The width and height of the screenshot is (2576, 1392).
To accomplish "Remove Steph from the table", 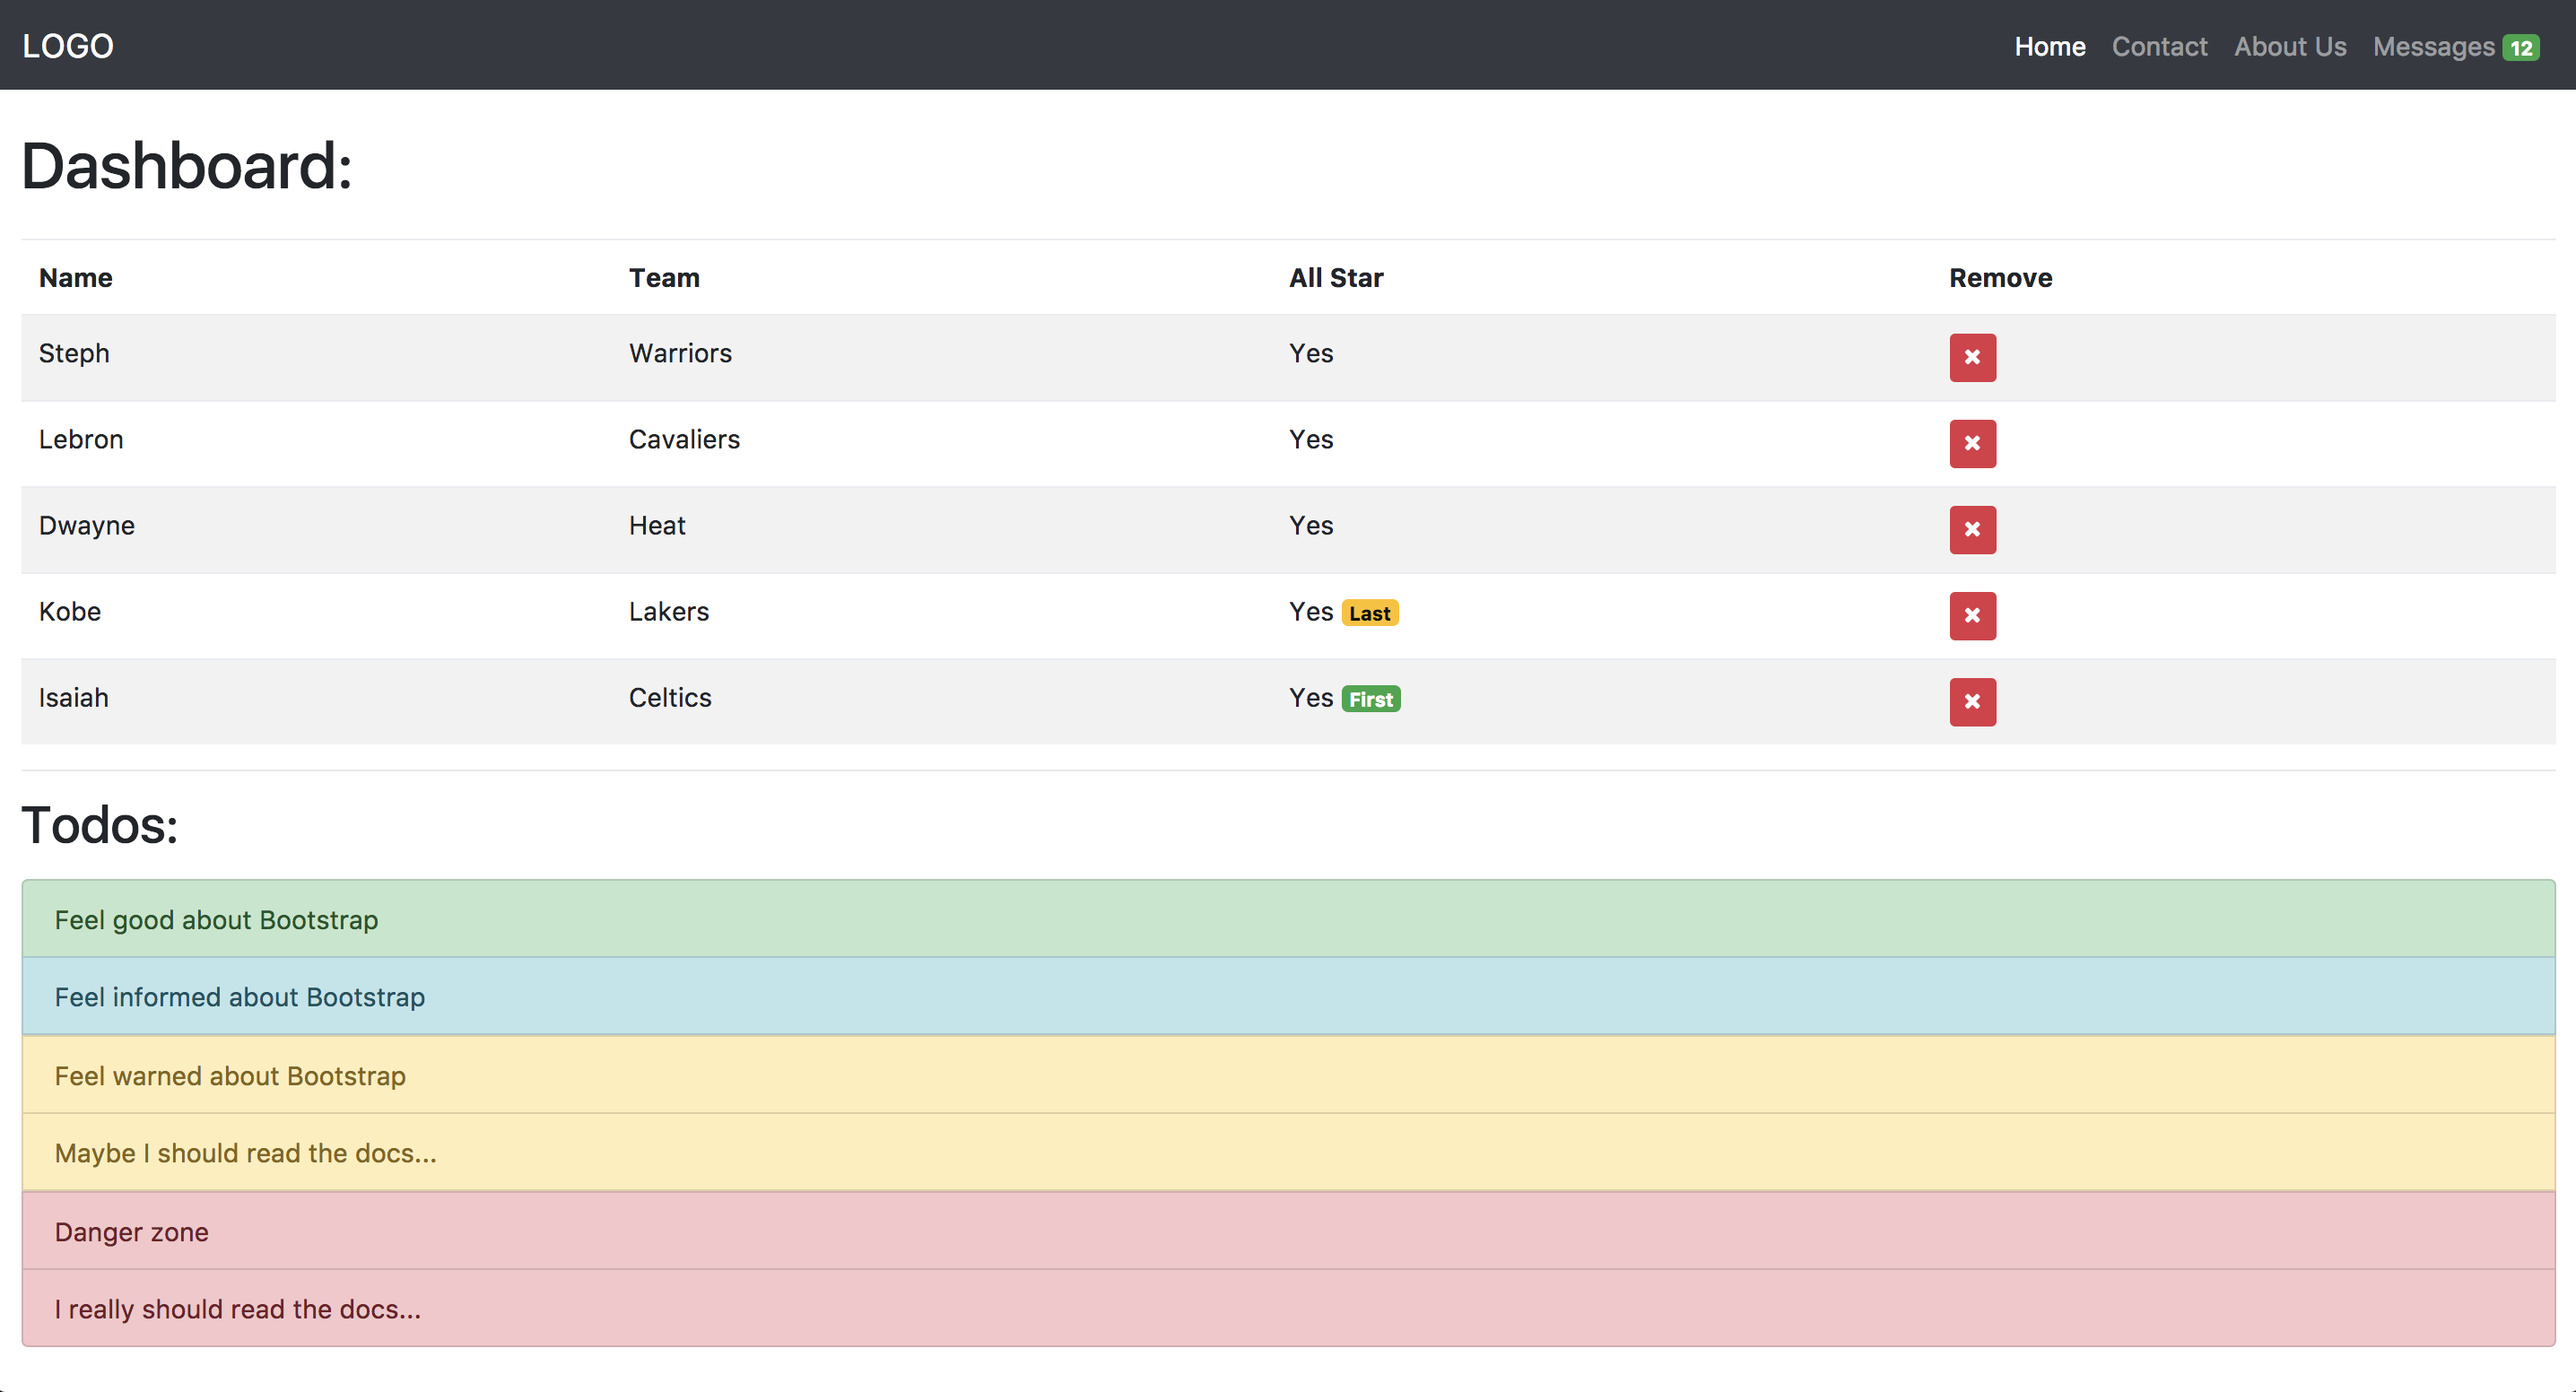I will tap(1971, 357).
